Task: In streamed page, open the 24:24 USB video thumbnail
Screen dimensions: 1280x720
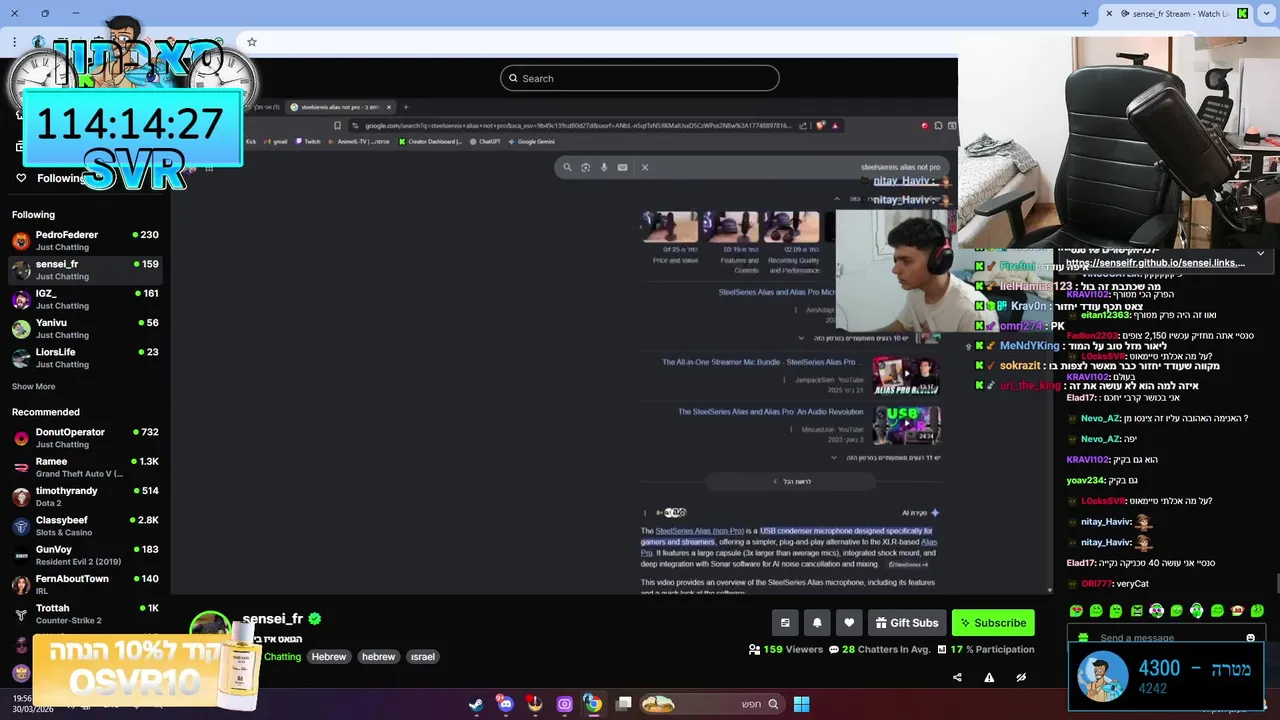Action: click(906, 425)
